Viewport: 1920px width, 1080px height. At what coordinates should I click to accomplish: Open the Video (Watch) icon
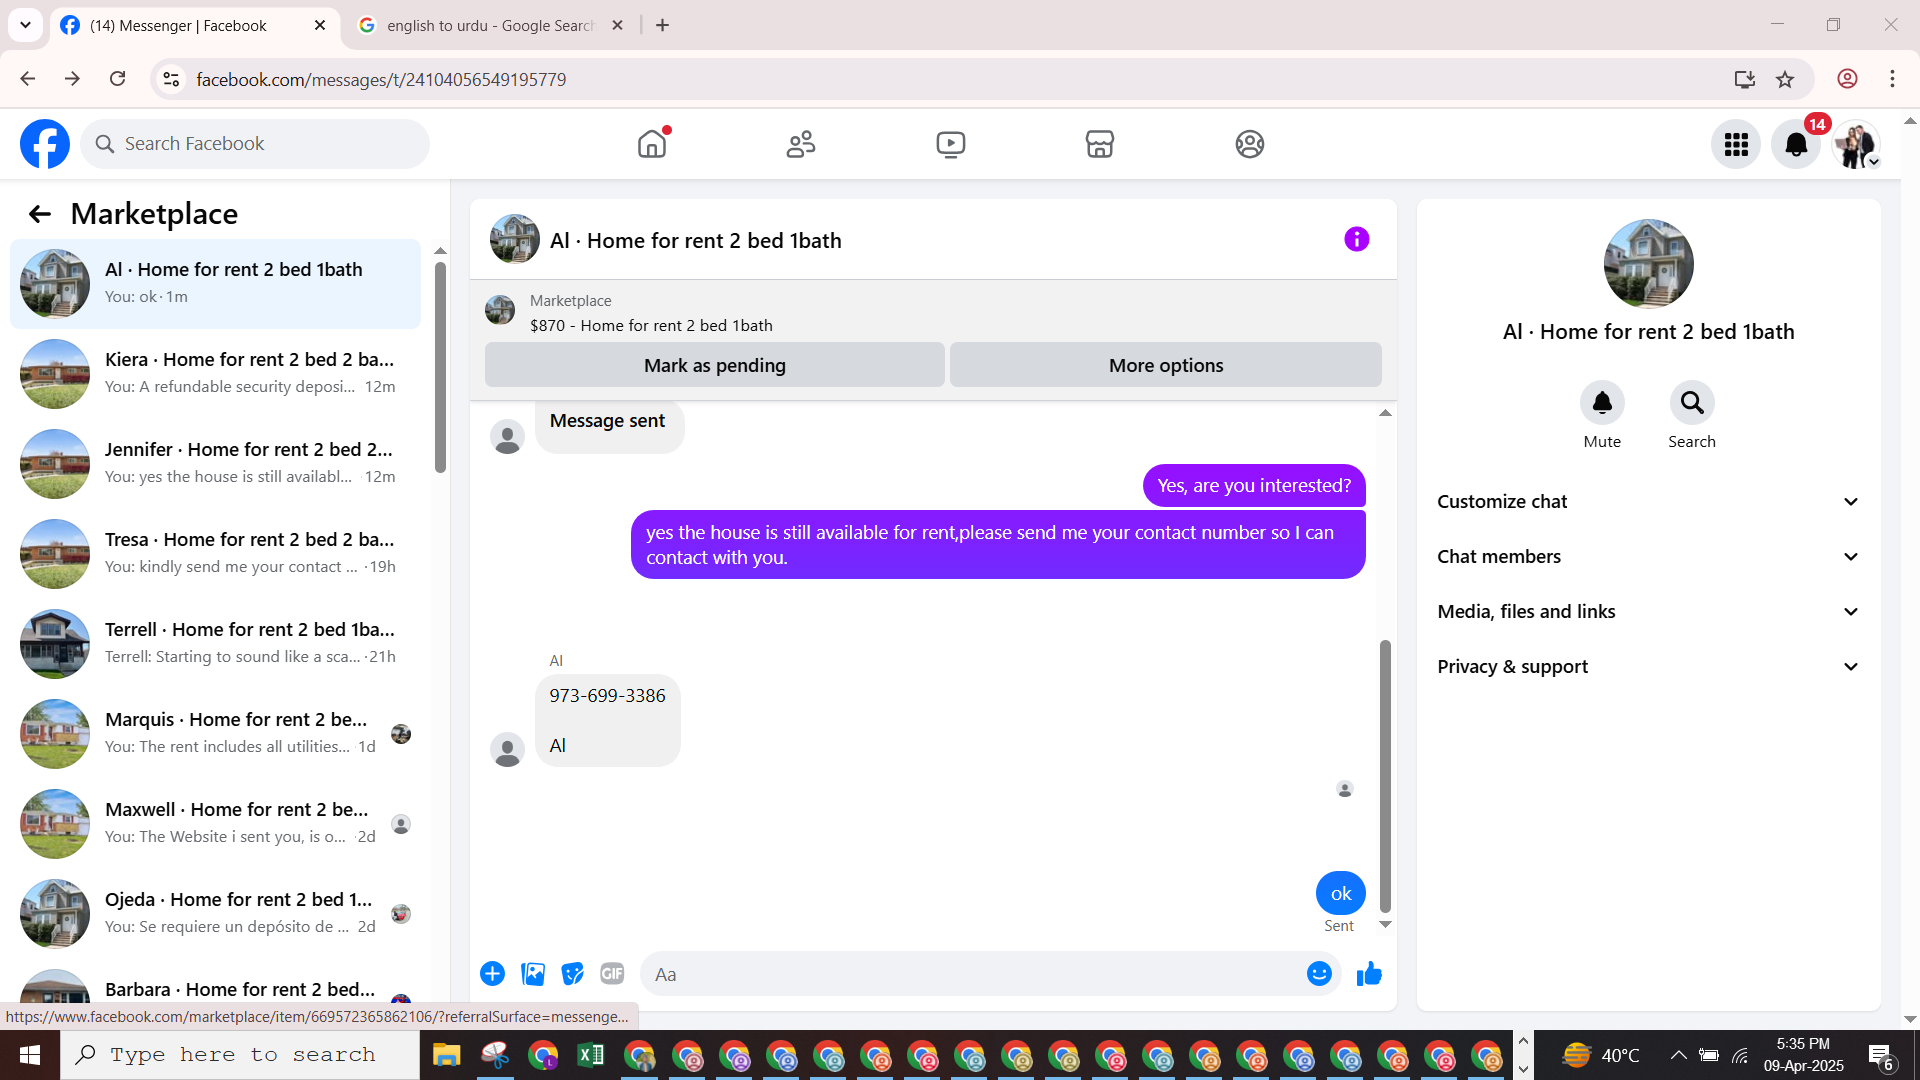951,144
